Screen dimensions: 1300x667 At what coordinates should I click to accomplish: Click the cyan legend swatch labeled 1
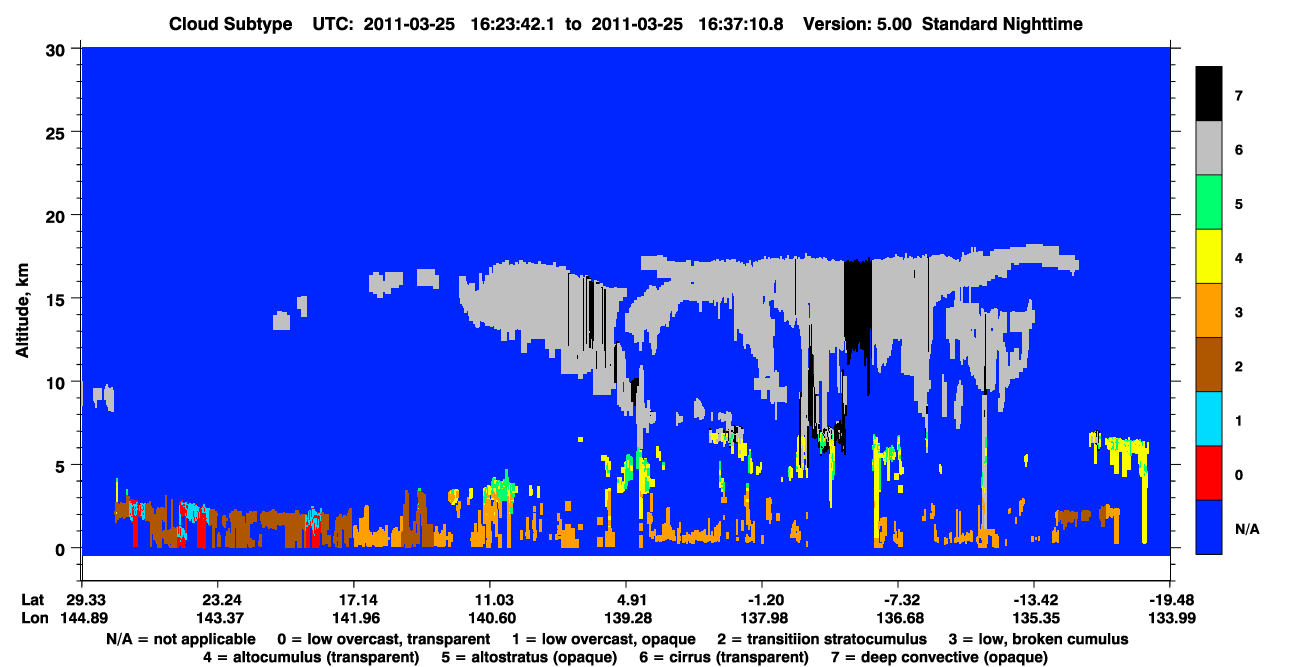pyautogui.click(x=1209, y=419)
